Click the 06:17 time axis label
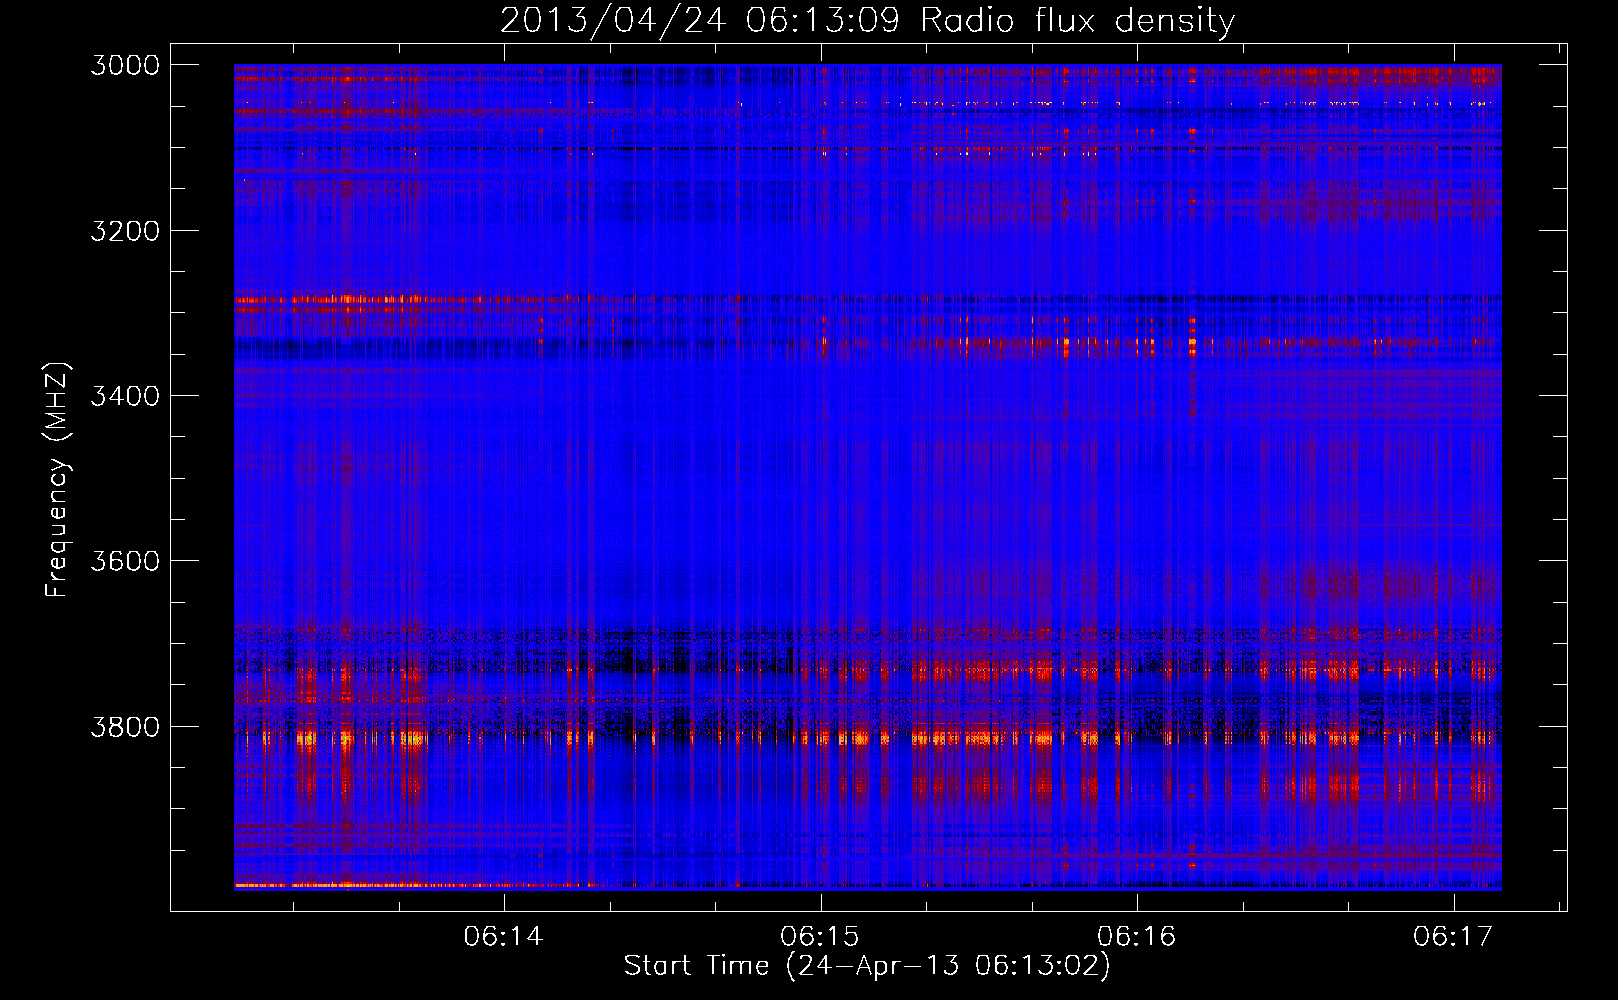 (x=1453, y=936)
